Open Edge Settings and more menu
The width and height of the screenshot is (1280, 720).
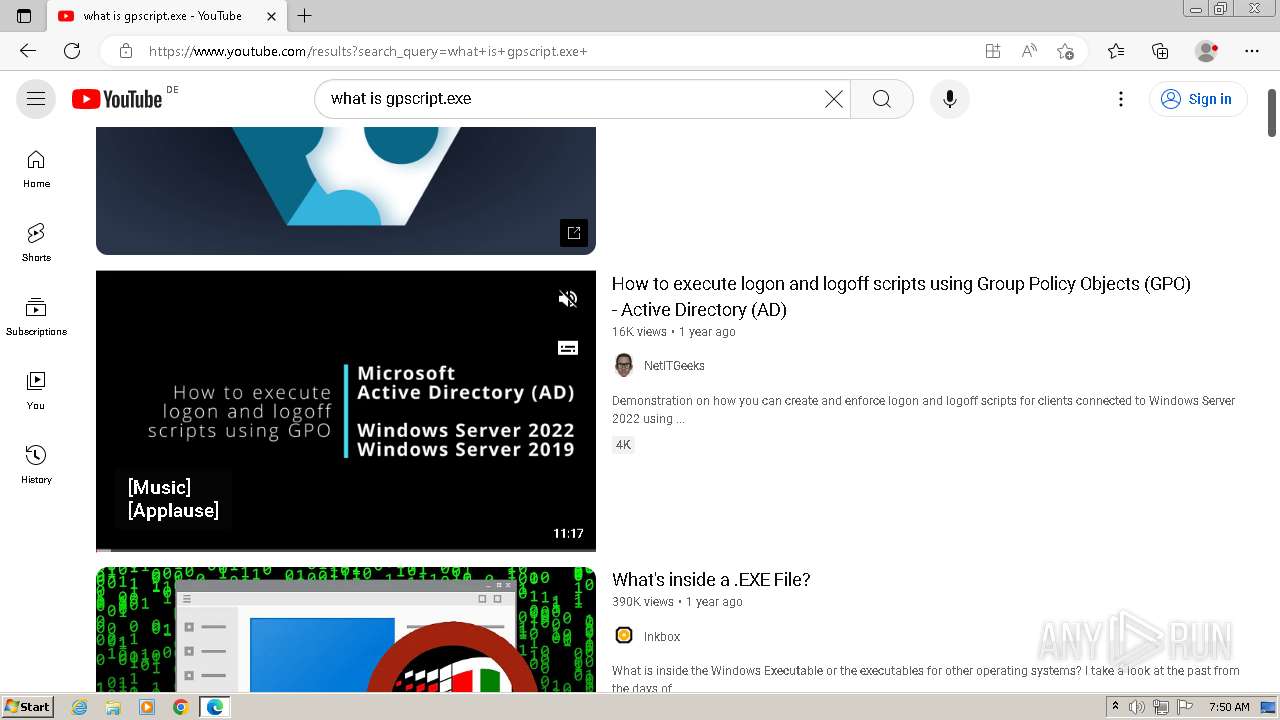[1252, 51]
